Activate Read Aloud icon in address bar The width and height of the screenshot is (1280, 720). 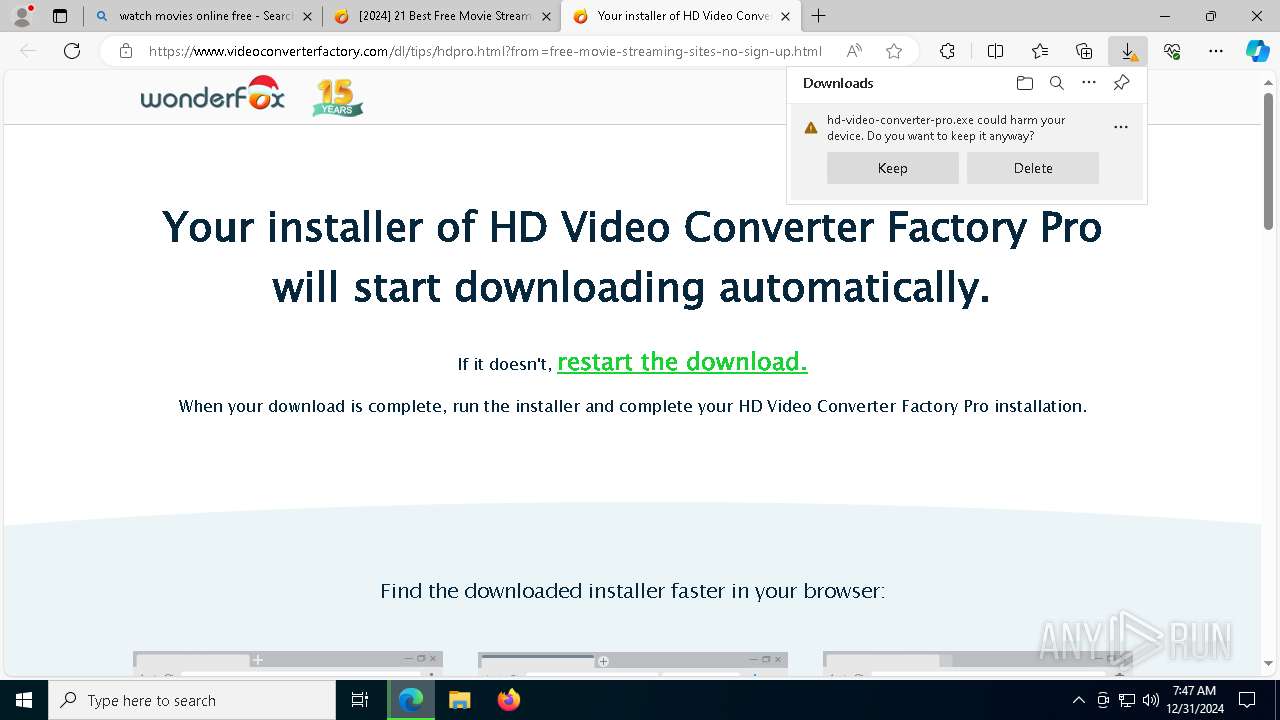click(854, 51)
